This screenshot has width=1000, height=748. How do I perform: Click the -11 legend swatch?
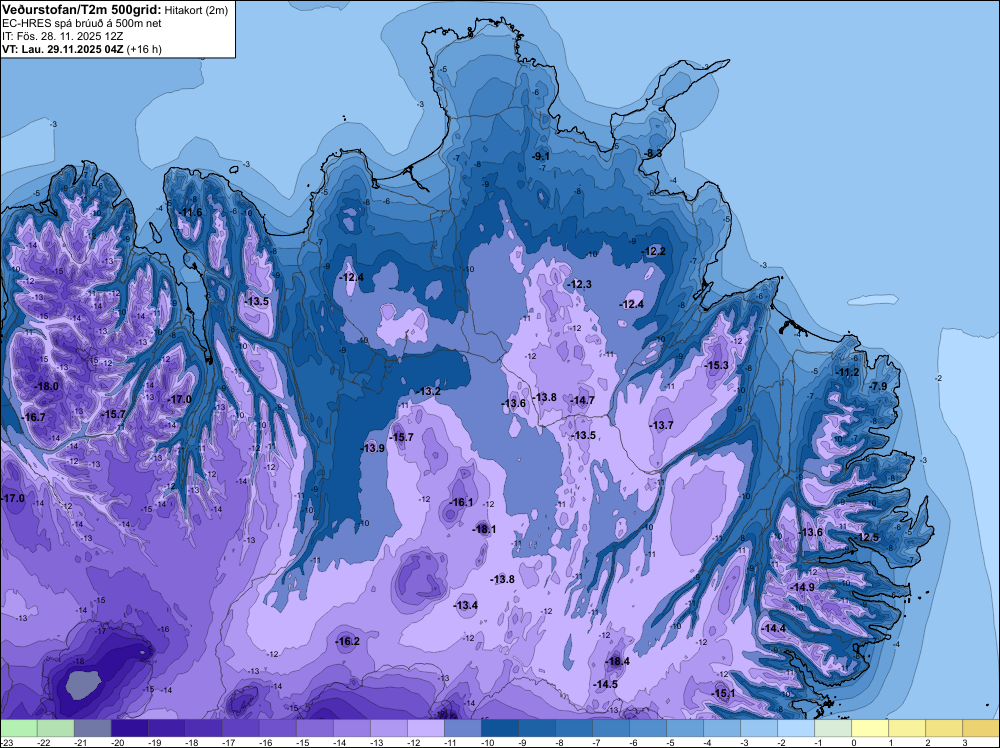pos(462,728)
